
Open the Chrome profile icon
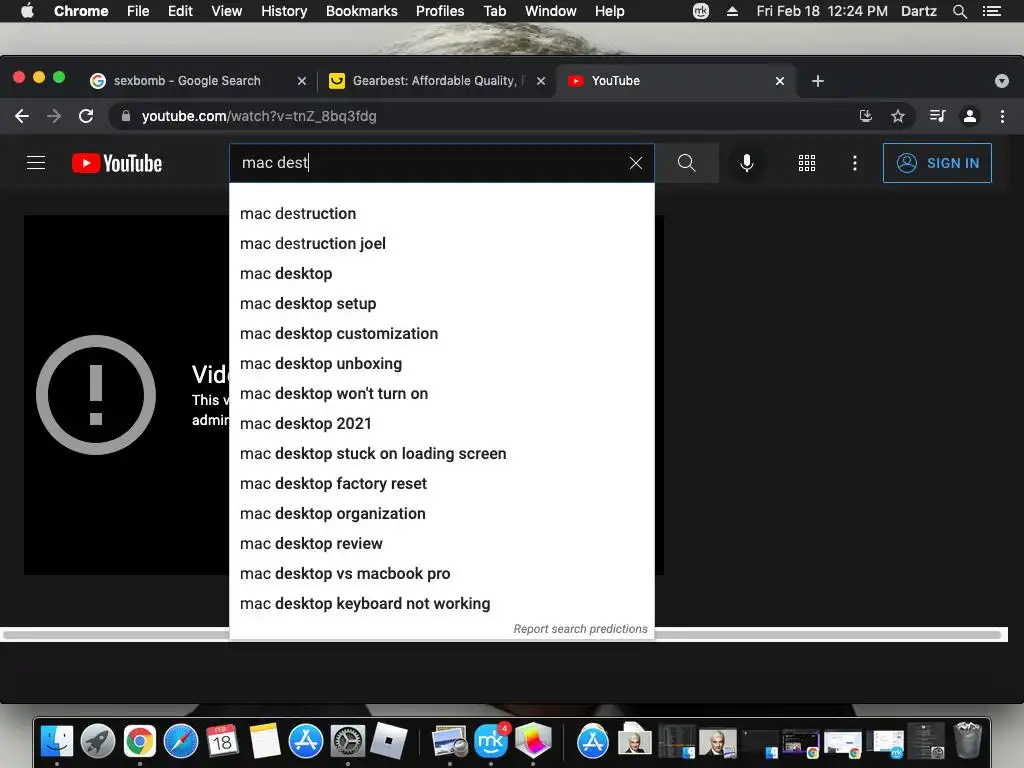[970, 116]
